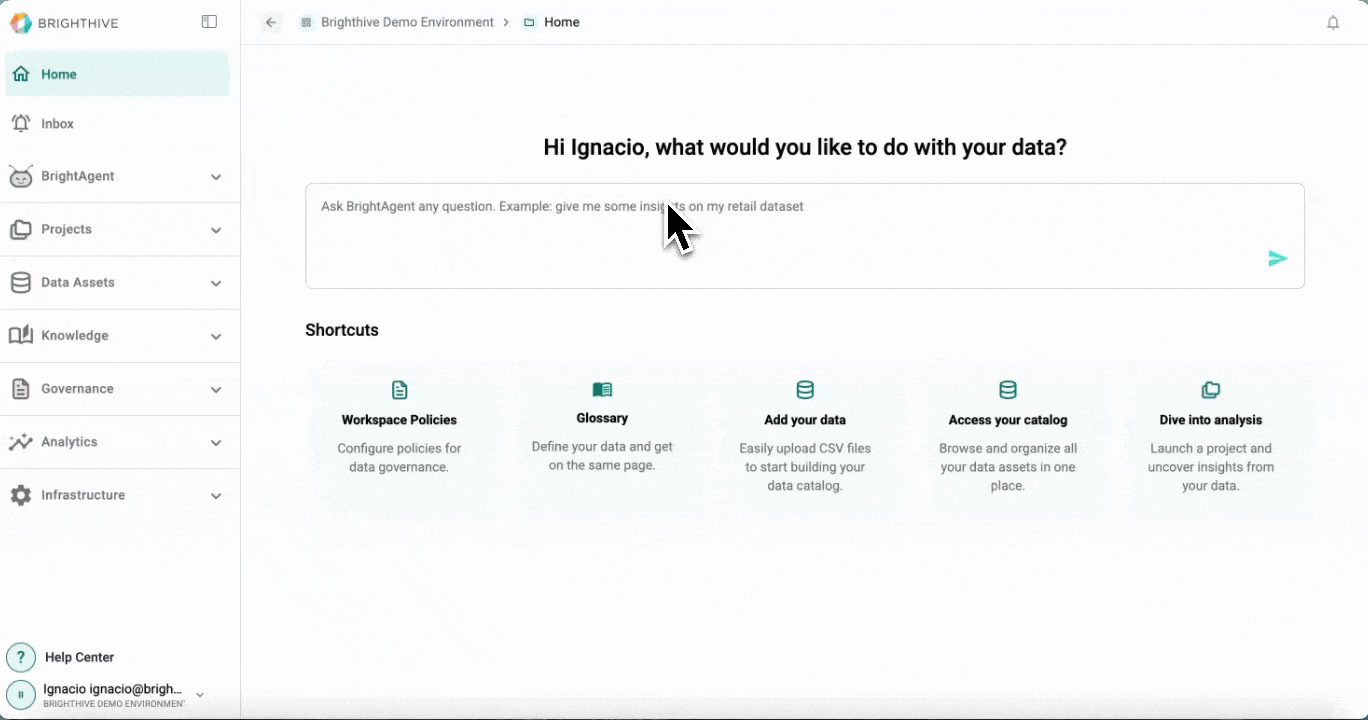Open the Glossary shortcut title
This screenshot has width=1368, height=720.
coord(602,418)
